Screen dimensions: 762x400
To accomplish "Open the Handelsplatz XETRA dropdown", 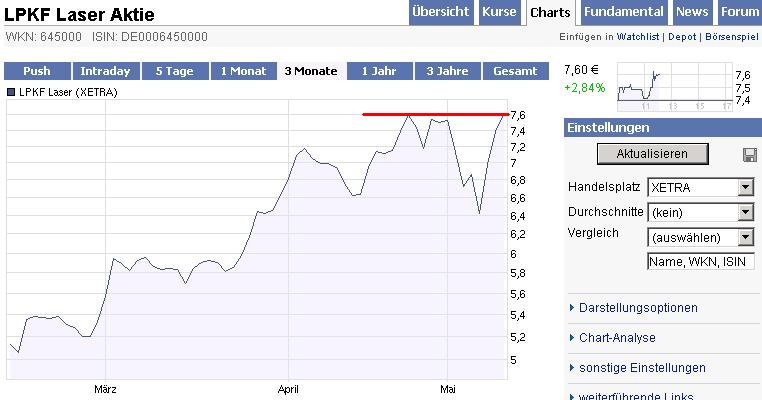I will (700, 187).
